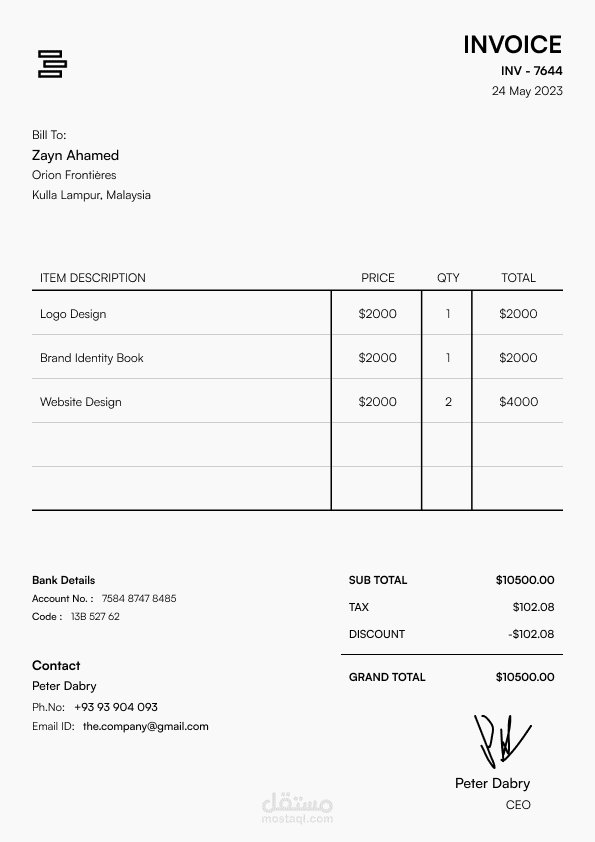Select the Logo Design row item

(x=73, y=314)
